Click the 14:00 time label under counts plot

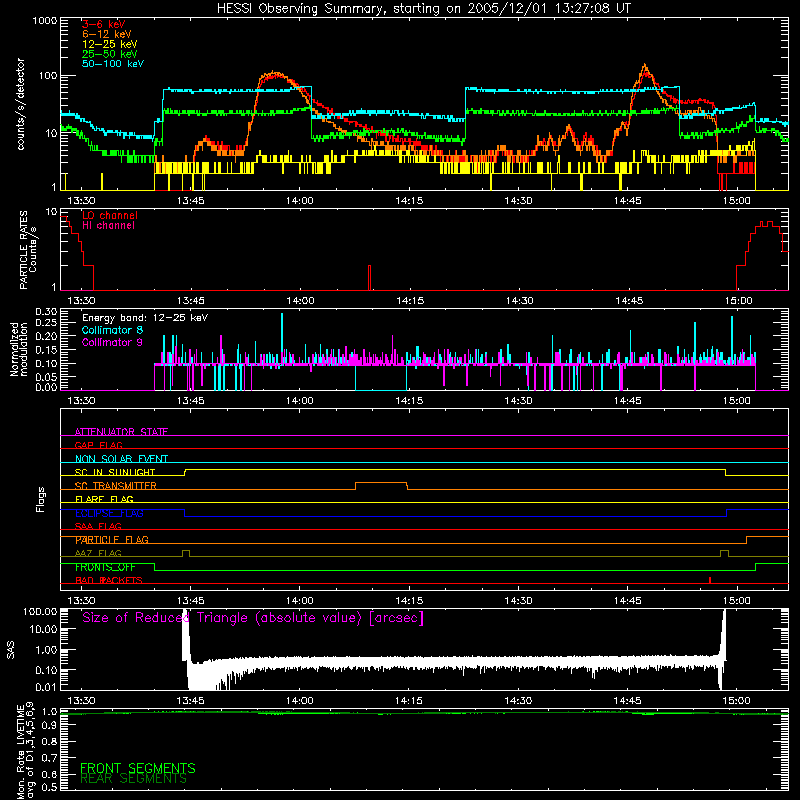pos(300,201)
